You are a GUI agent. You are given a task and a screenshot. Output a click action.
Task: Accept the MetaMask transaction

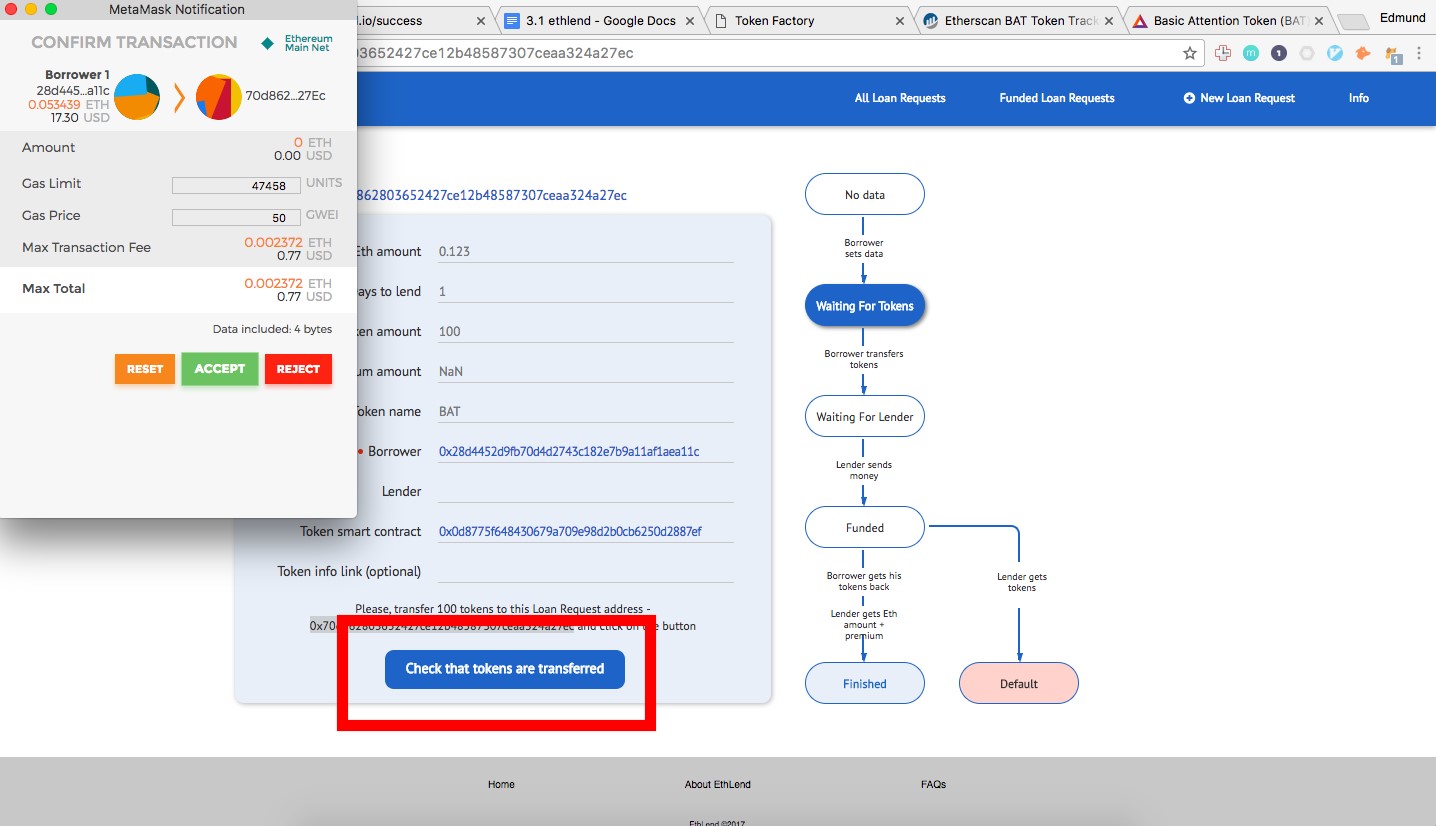(x=220, y=369)
